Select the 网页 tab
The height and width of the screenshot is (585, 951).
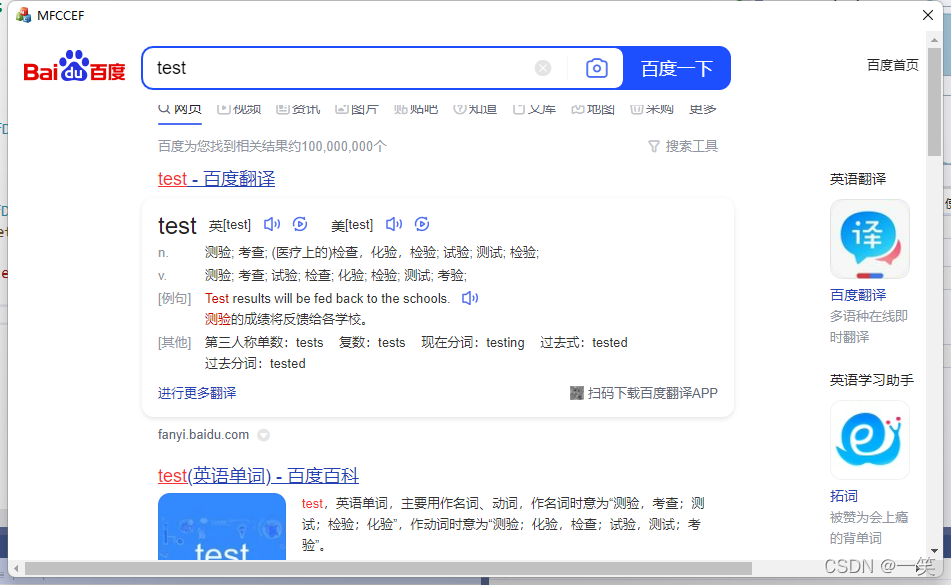pos(180,109)
